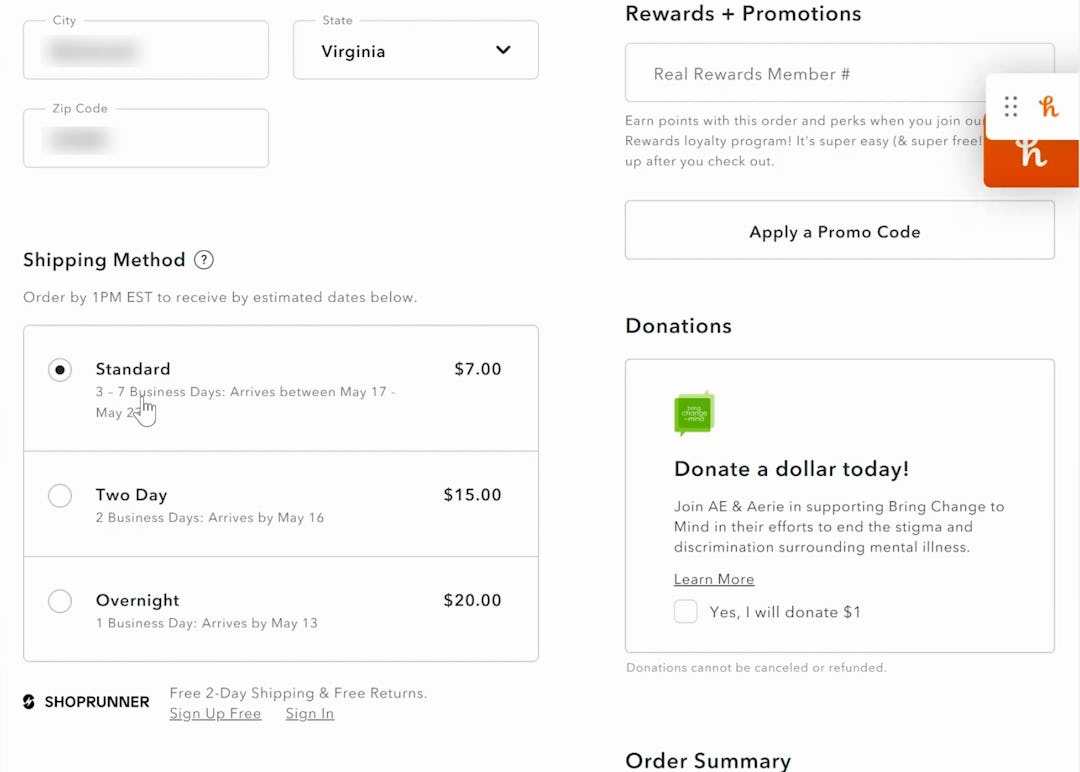
Task: Expand the Virginia state selector chevron
Action: pyautogui.click(x=503, y=50)
